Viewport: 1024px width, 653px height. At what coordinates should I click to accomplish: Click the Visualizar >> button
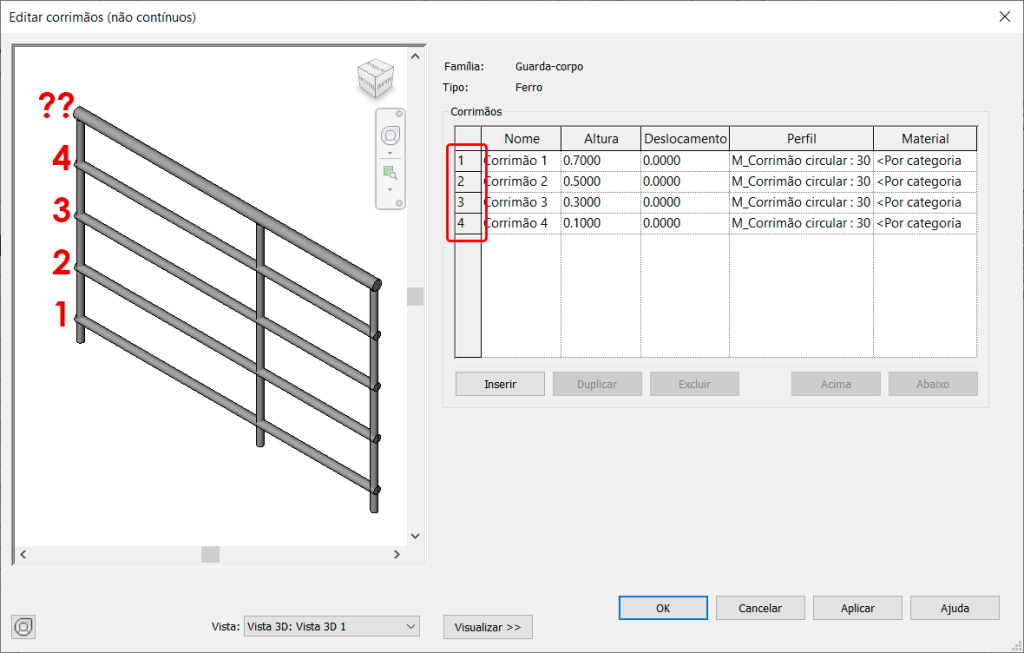pos(488,627)
